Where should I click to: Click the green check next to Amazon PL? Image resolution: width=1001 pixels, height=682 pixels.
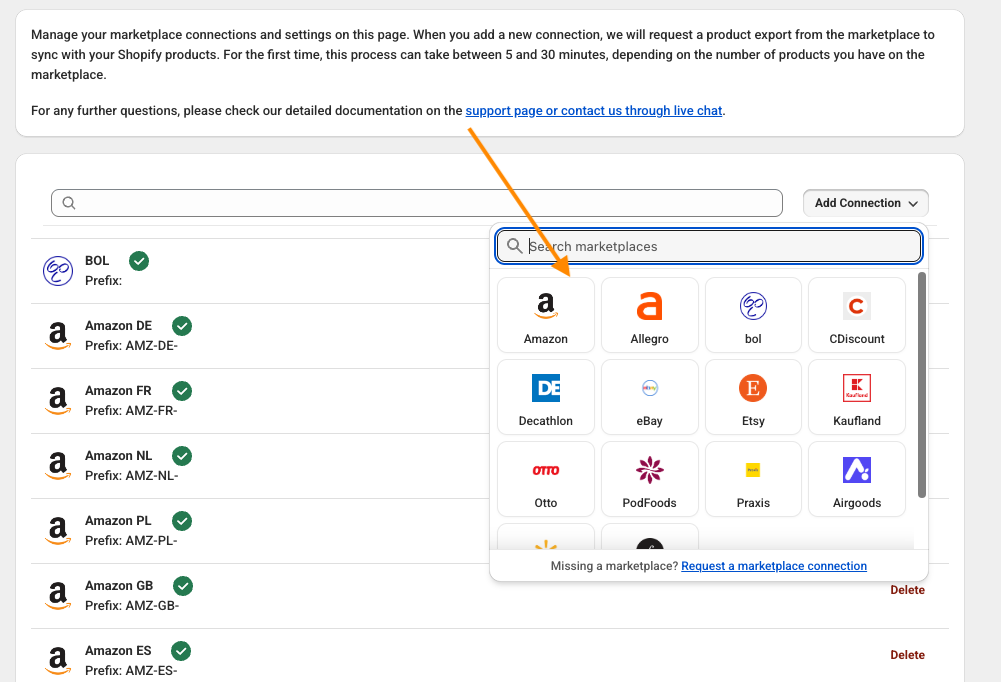pyautogui.click(x=182, y=521)
